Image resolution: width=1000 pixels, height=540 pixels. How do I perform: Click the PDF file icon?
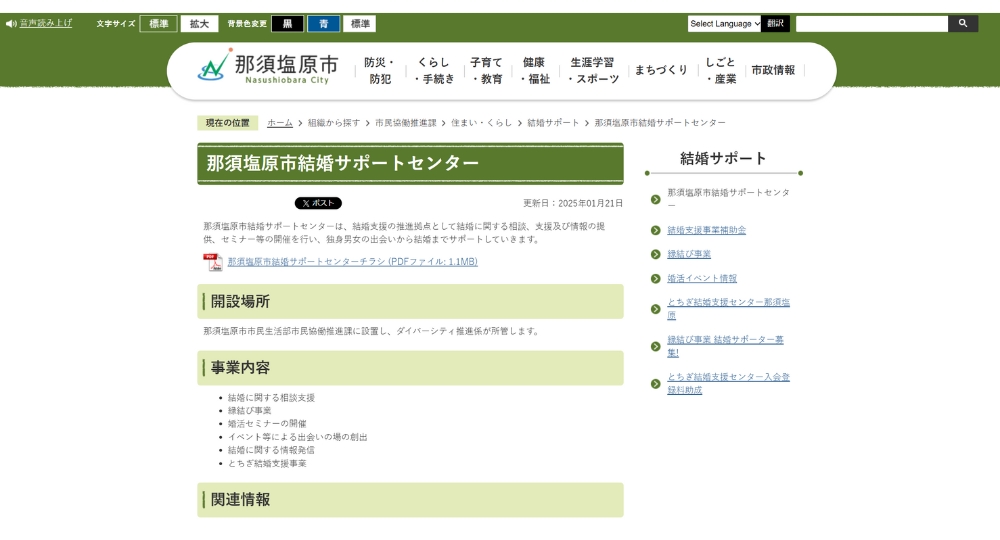tap(212, 262)
